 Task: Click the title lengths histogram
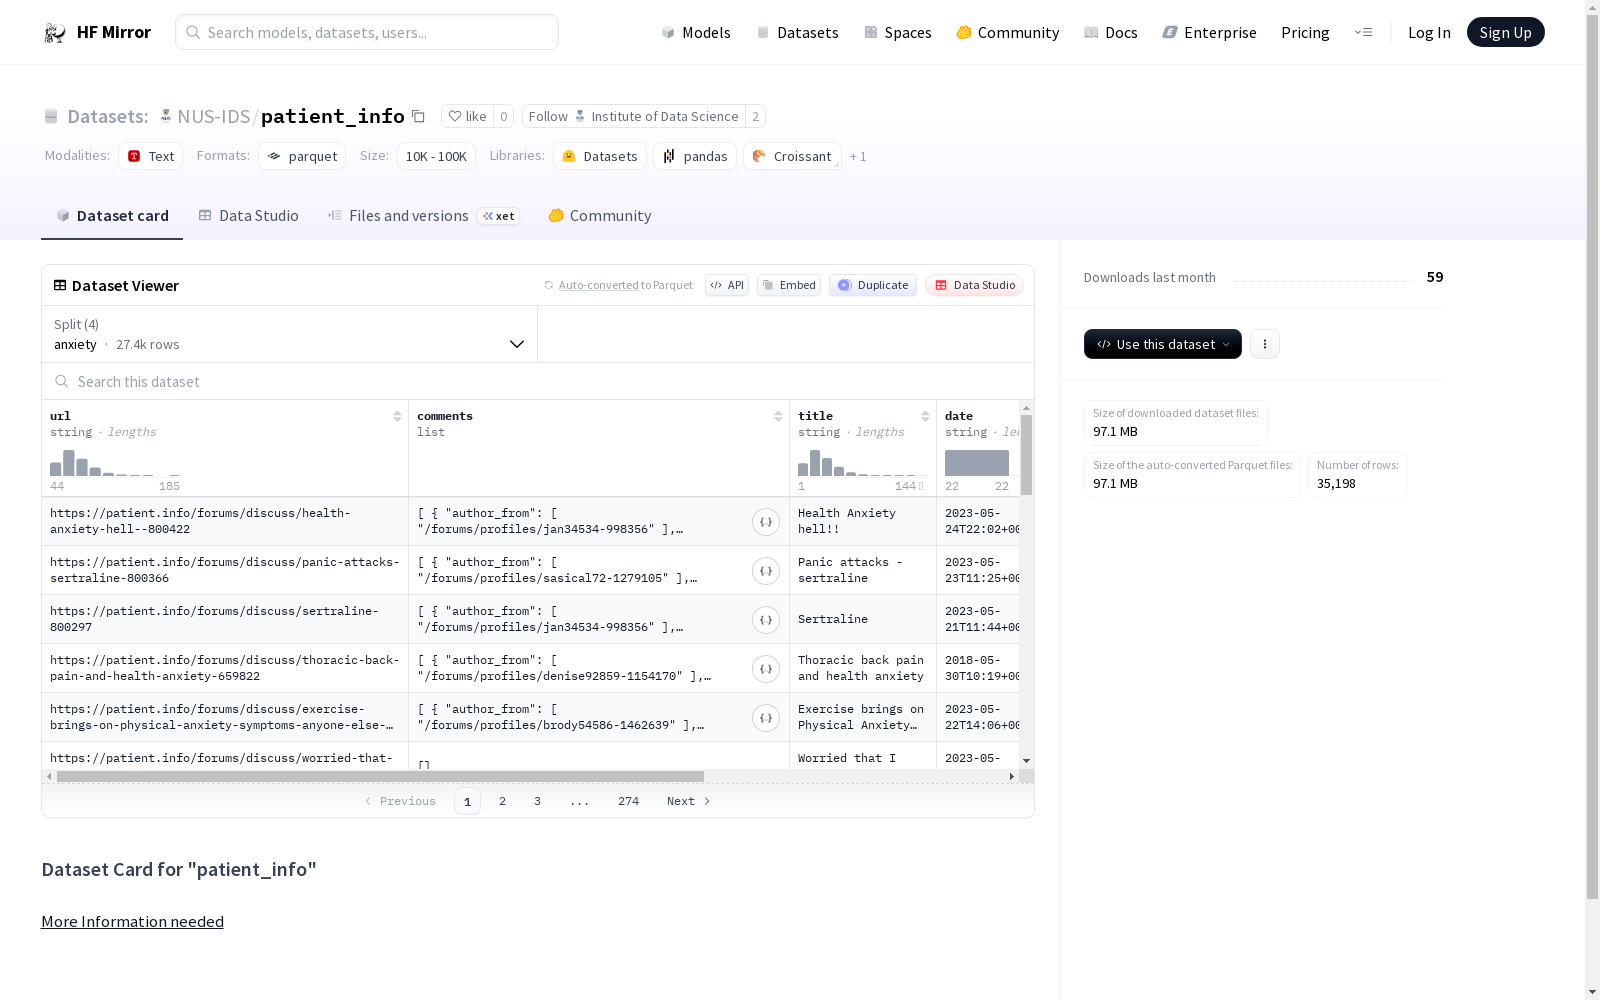click(860, 463)
